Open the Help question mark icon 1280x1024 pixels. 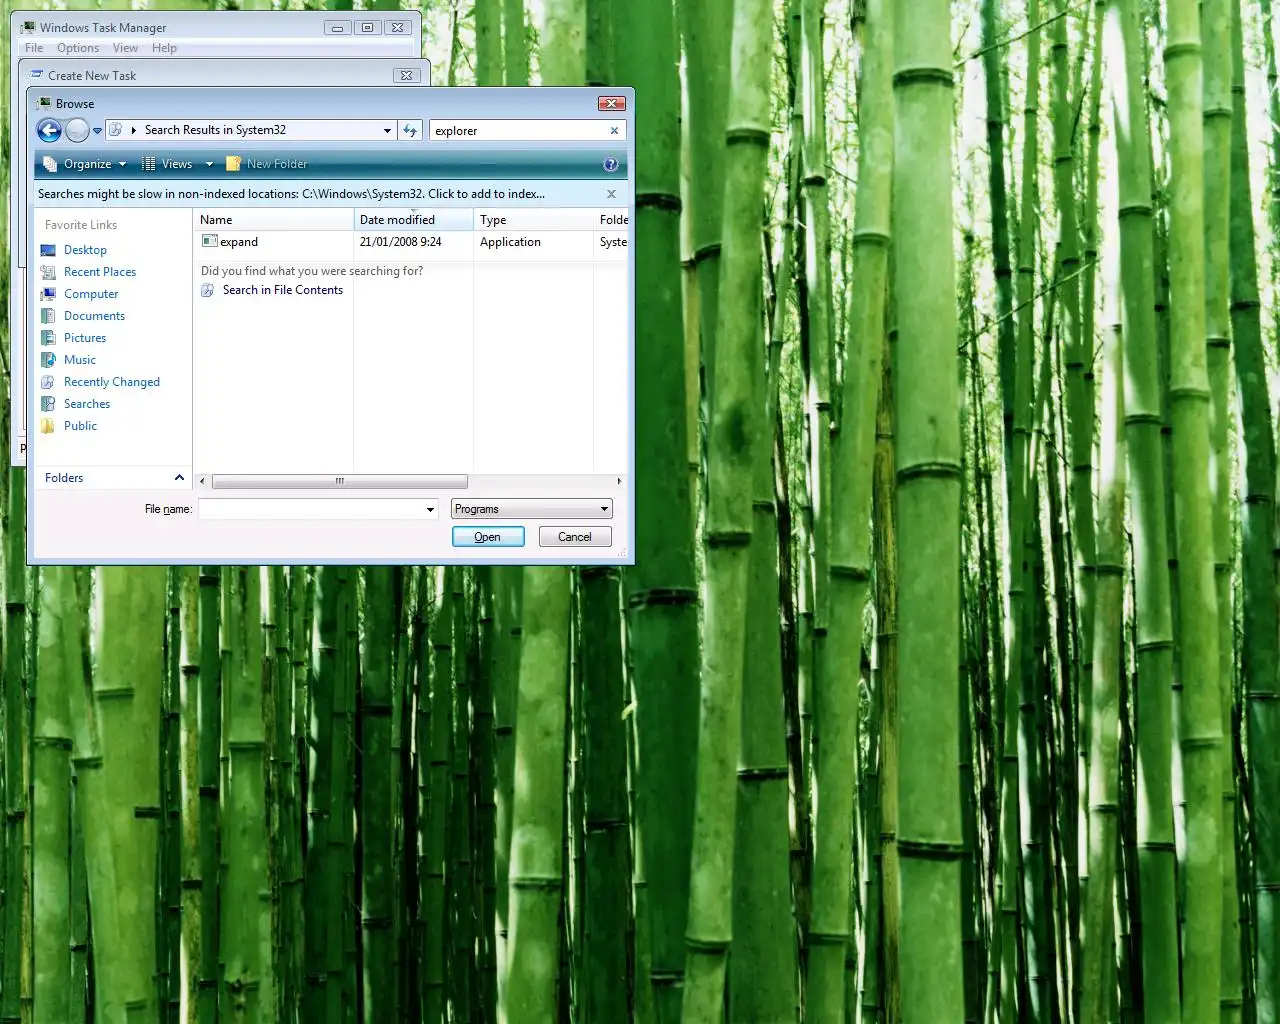coord(611,164)
